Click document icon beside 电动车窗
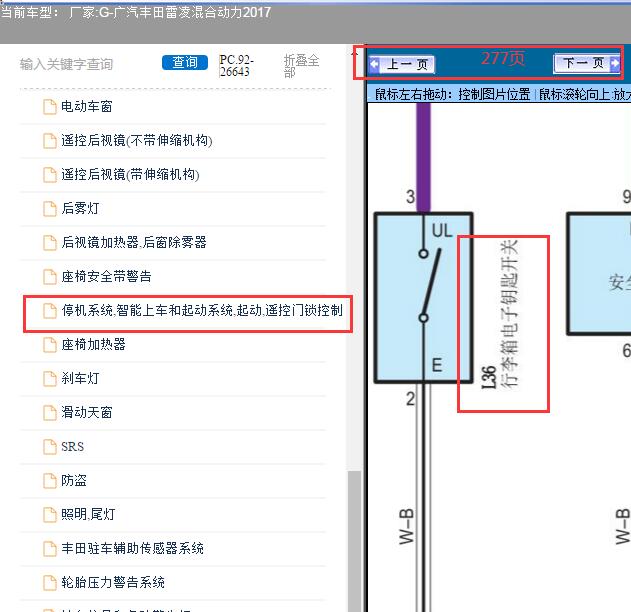Screen dimensions: 631x612 [49, 107]
